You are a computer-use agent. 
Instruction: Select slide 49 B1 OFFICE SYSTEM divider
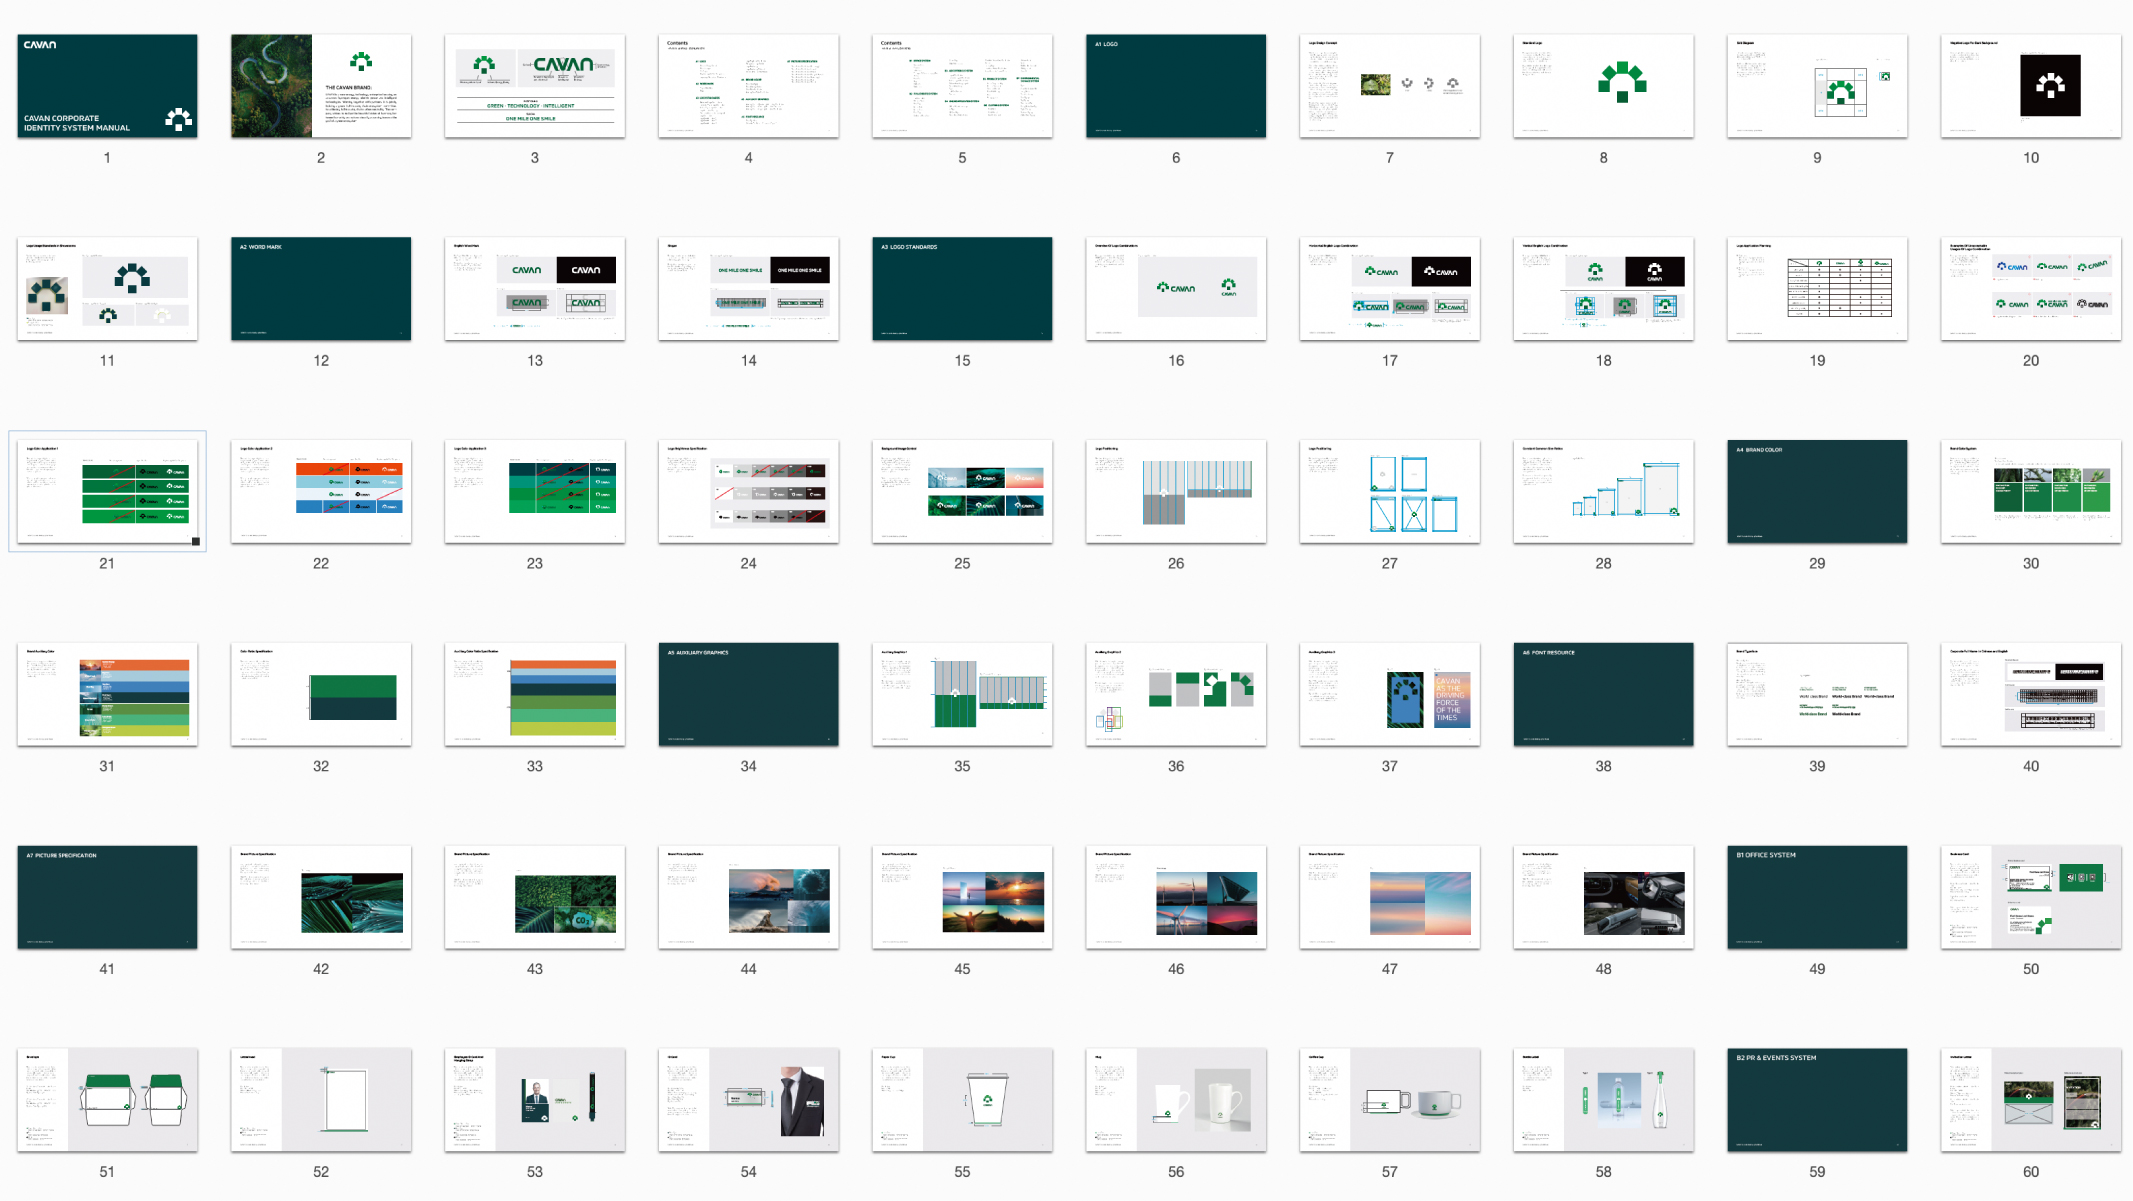click(1817, 898)
